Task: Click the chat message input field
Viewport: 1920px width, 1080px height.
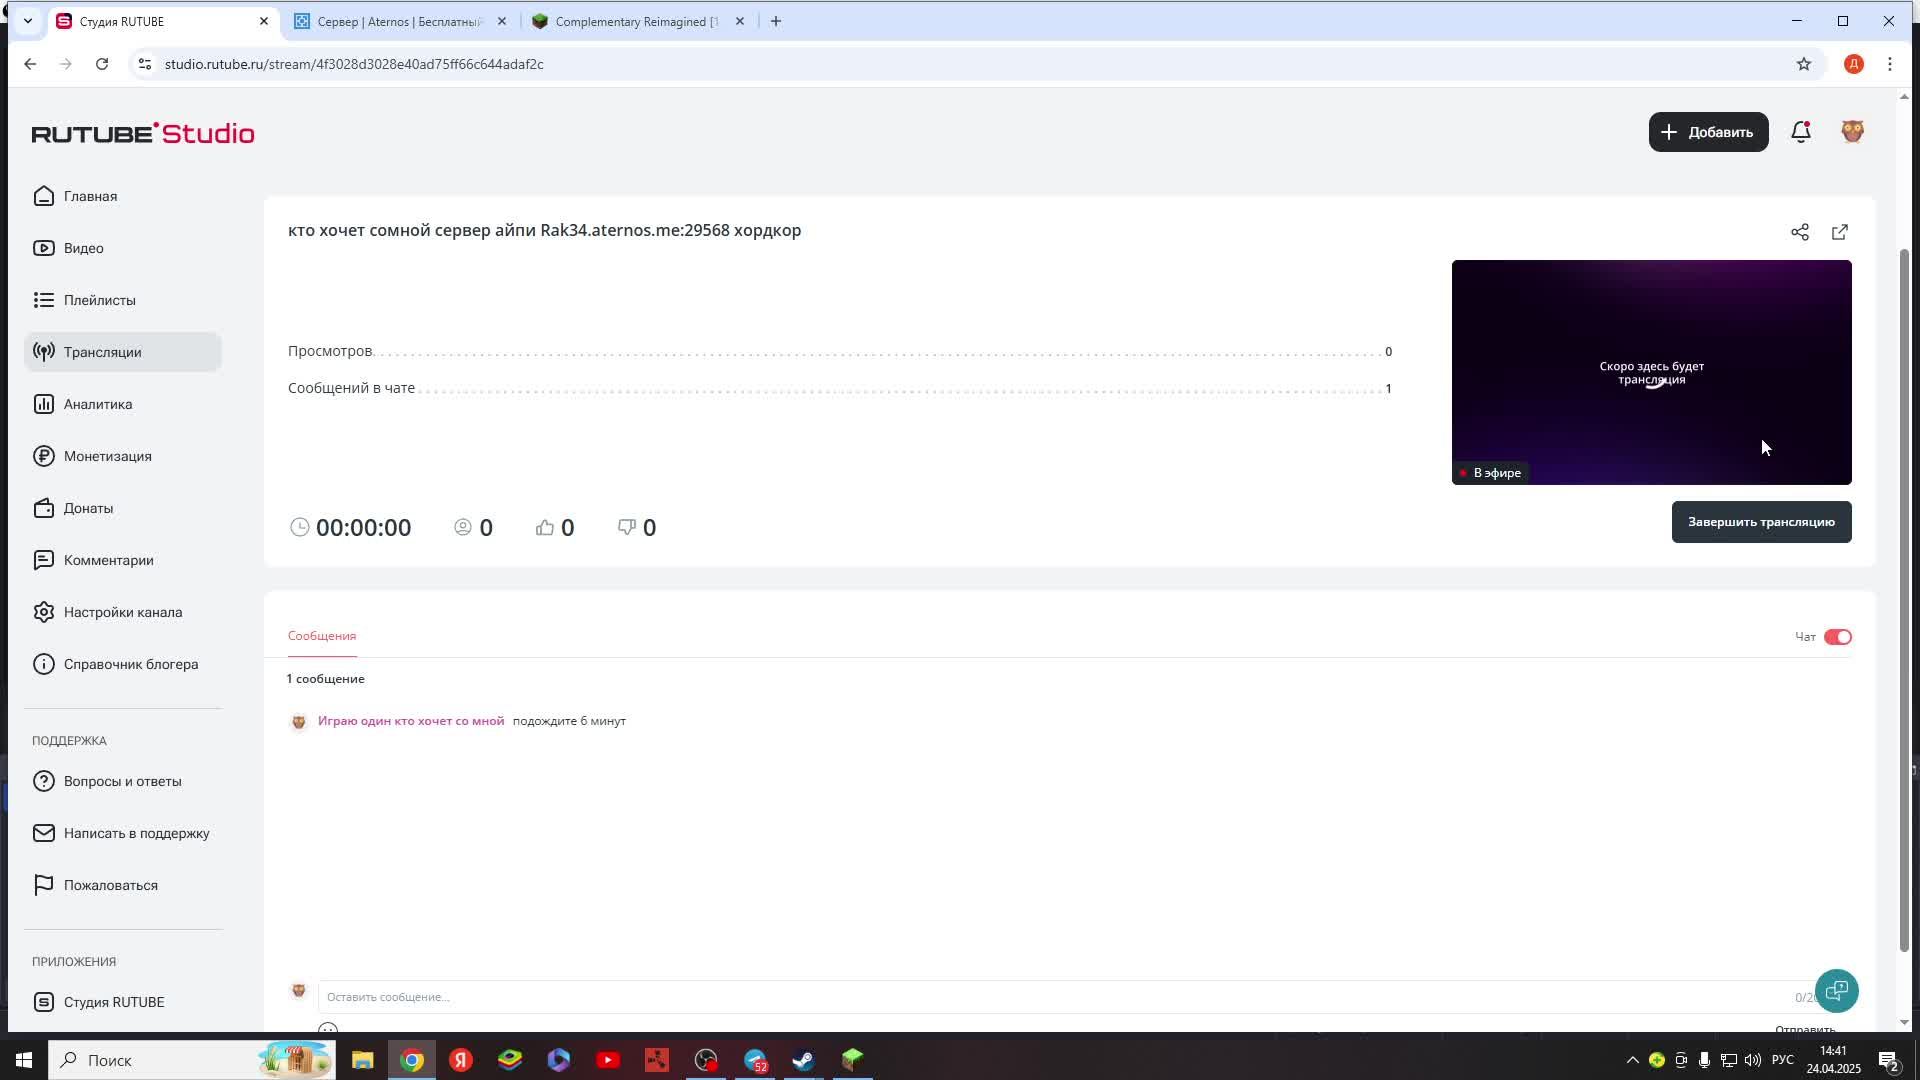Action: click(1050, 997)
